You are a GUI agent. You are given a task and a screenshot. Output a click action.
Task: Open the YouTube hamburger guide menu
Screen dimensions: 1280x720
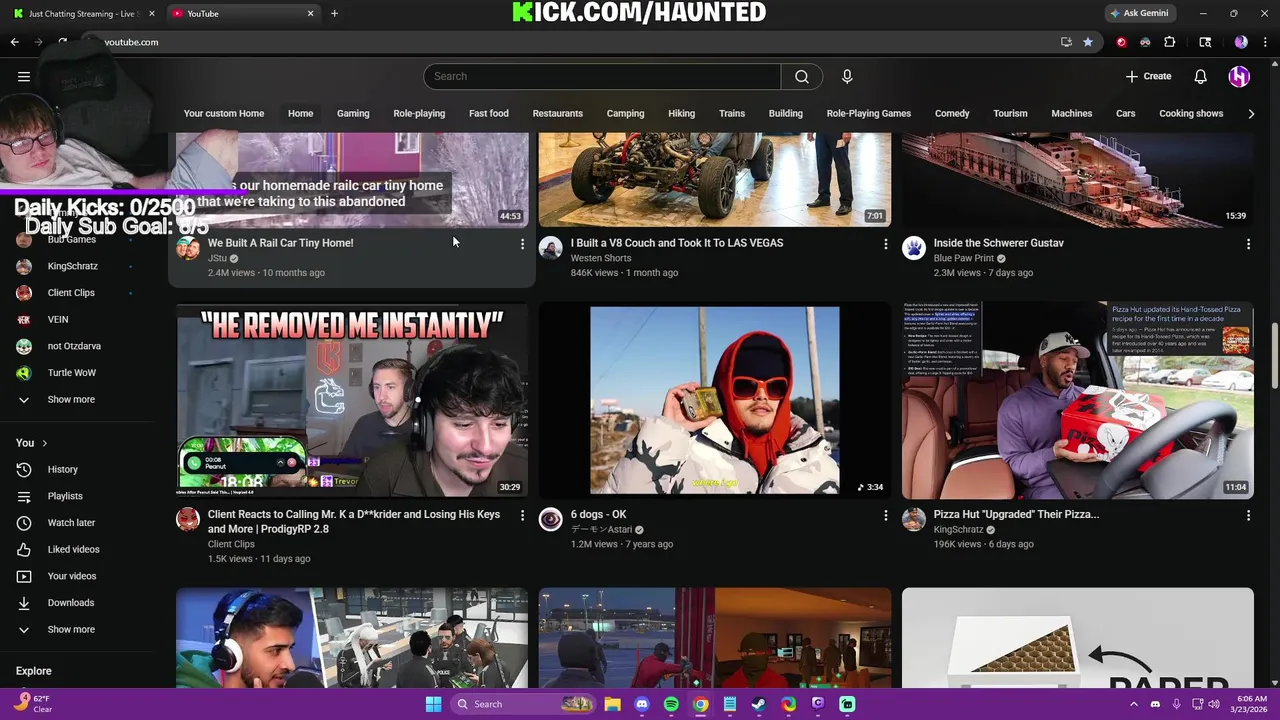pyautogui.click(x=24, y=76)
